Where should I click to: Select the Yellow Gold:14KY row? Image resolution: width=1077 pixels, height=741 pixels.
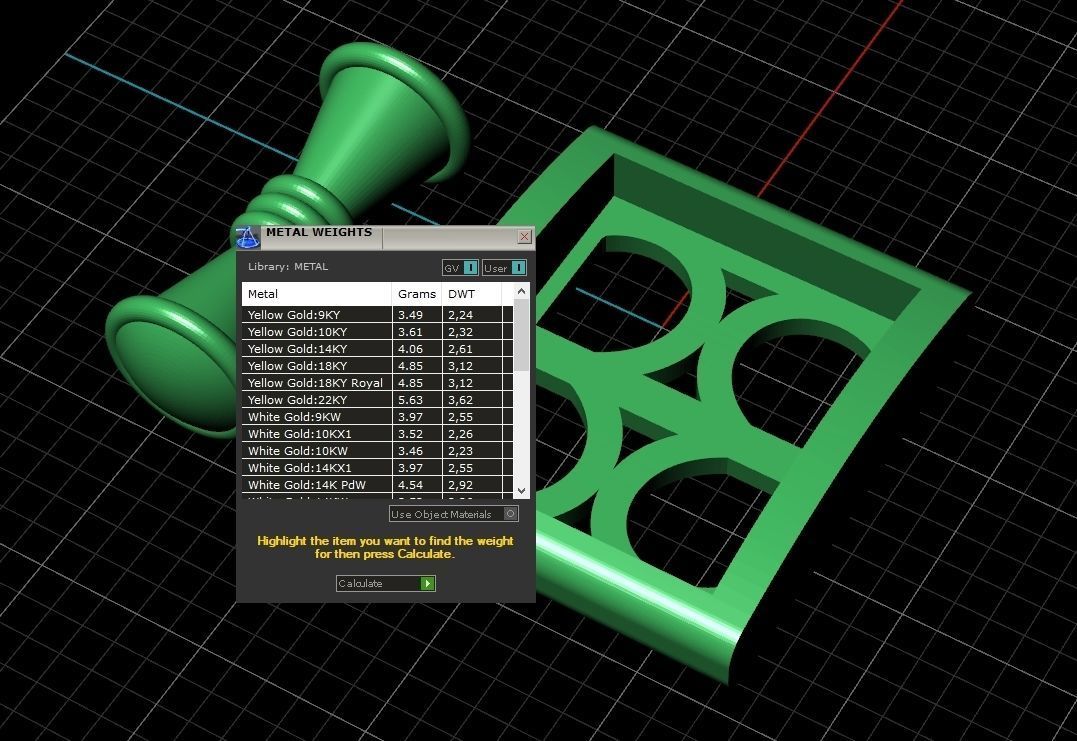pos(377,349)
